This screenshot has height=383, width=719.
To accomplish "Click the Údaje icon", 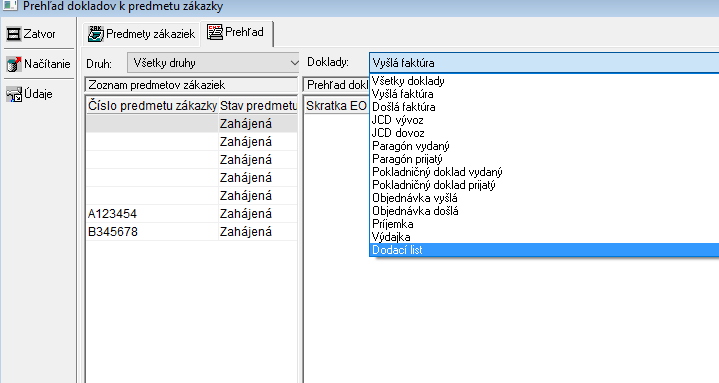I will pyautogui.click(x=14, y=94).
